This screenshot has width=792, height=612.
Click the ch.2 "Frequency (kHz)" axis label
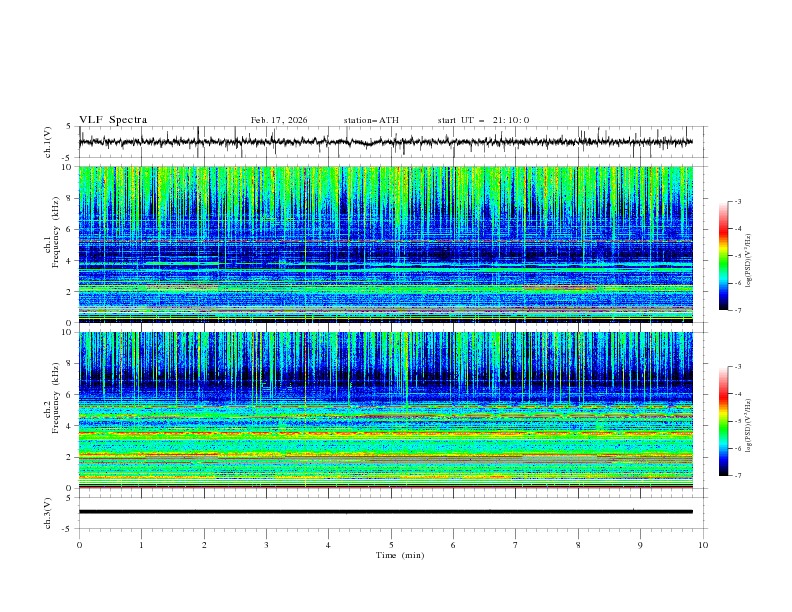pos(56,397)
